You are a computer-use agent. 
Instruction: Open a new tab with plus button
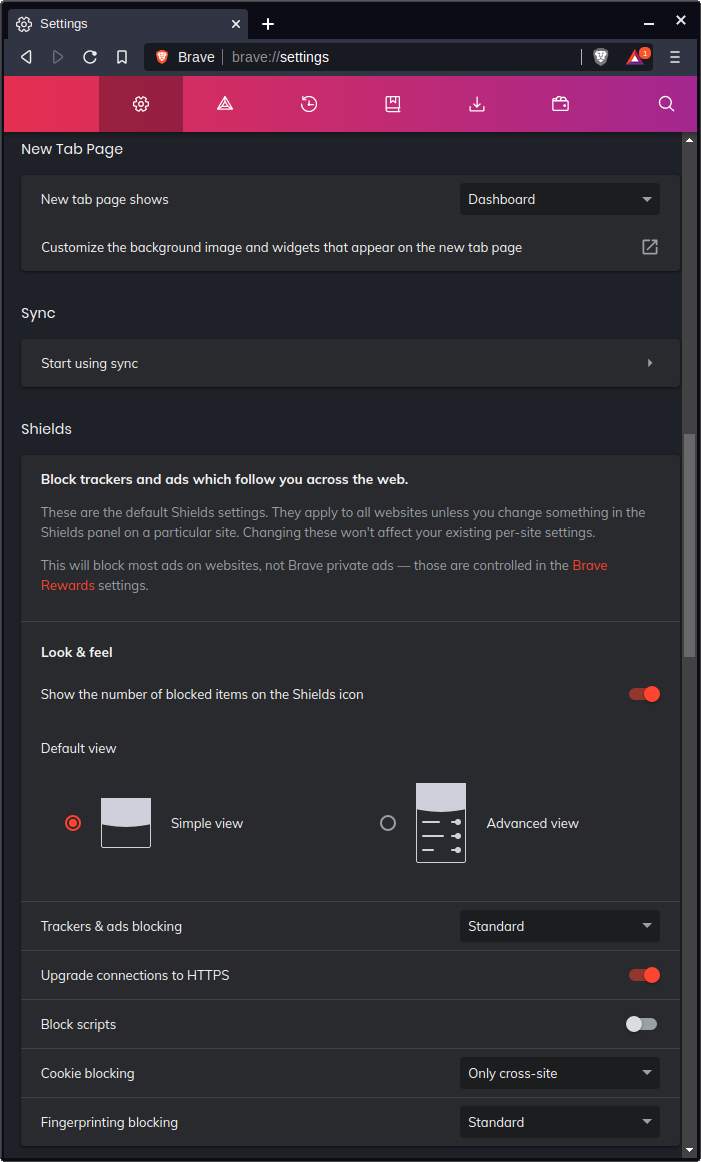[268, 24]
